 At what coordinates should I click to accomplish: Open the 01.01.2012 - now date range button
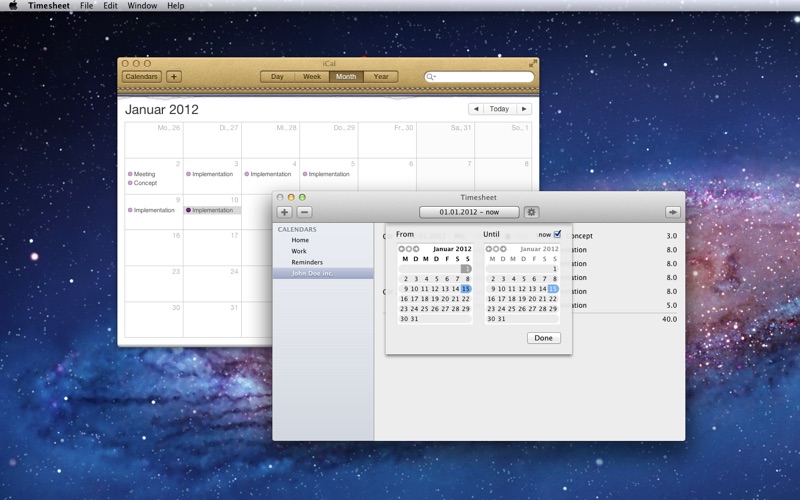tap(469, 212)
